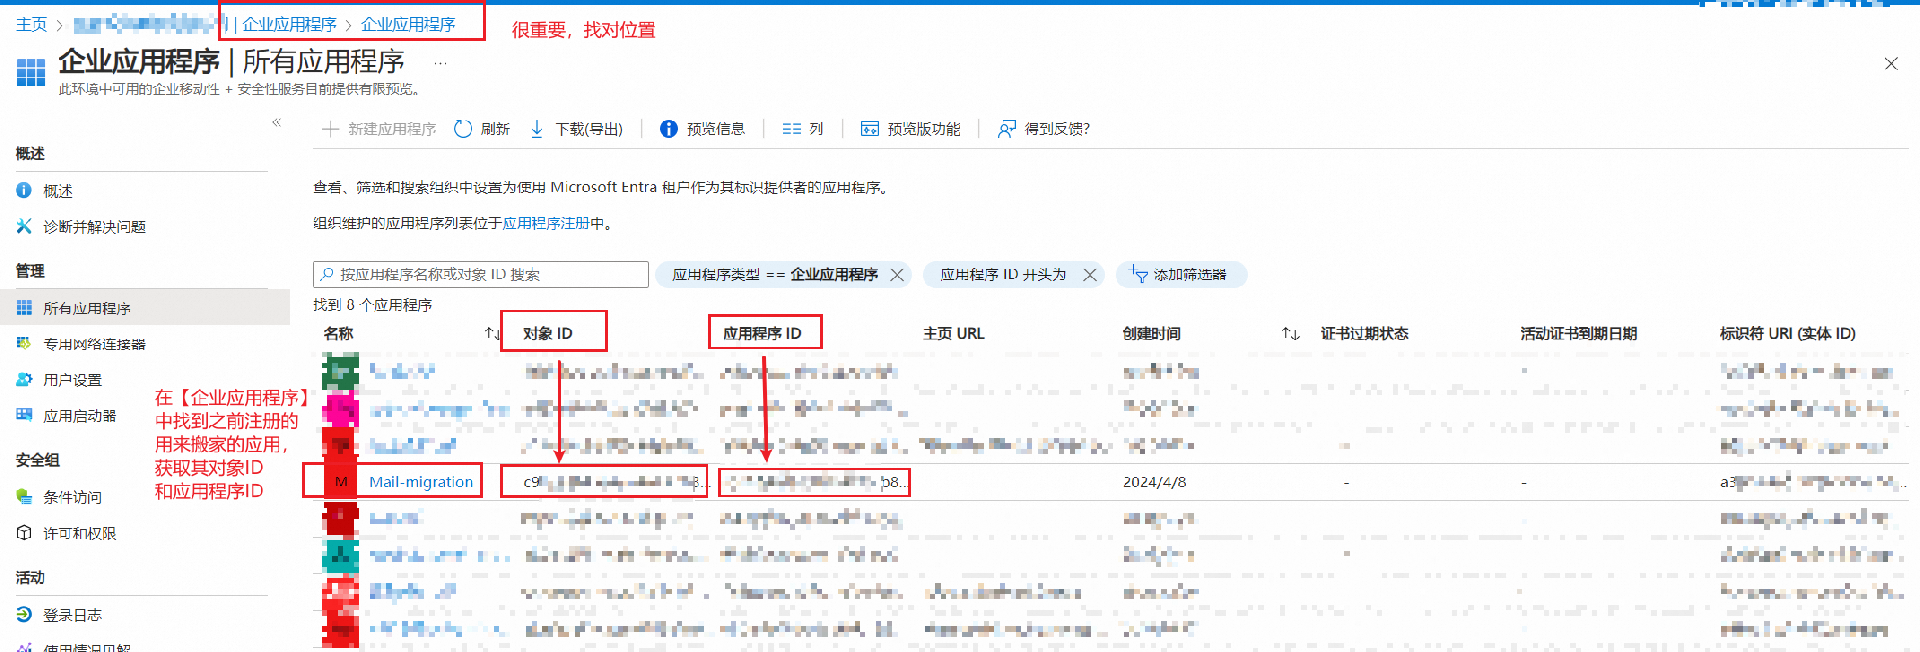Sort by 创建时间 column sort arrows
Viewport: 1920px width, 652px height.
click(1291, 334)
